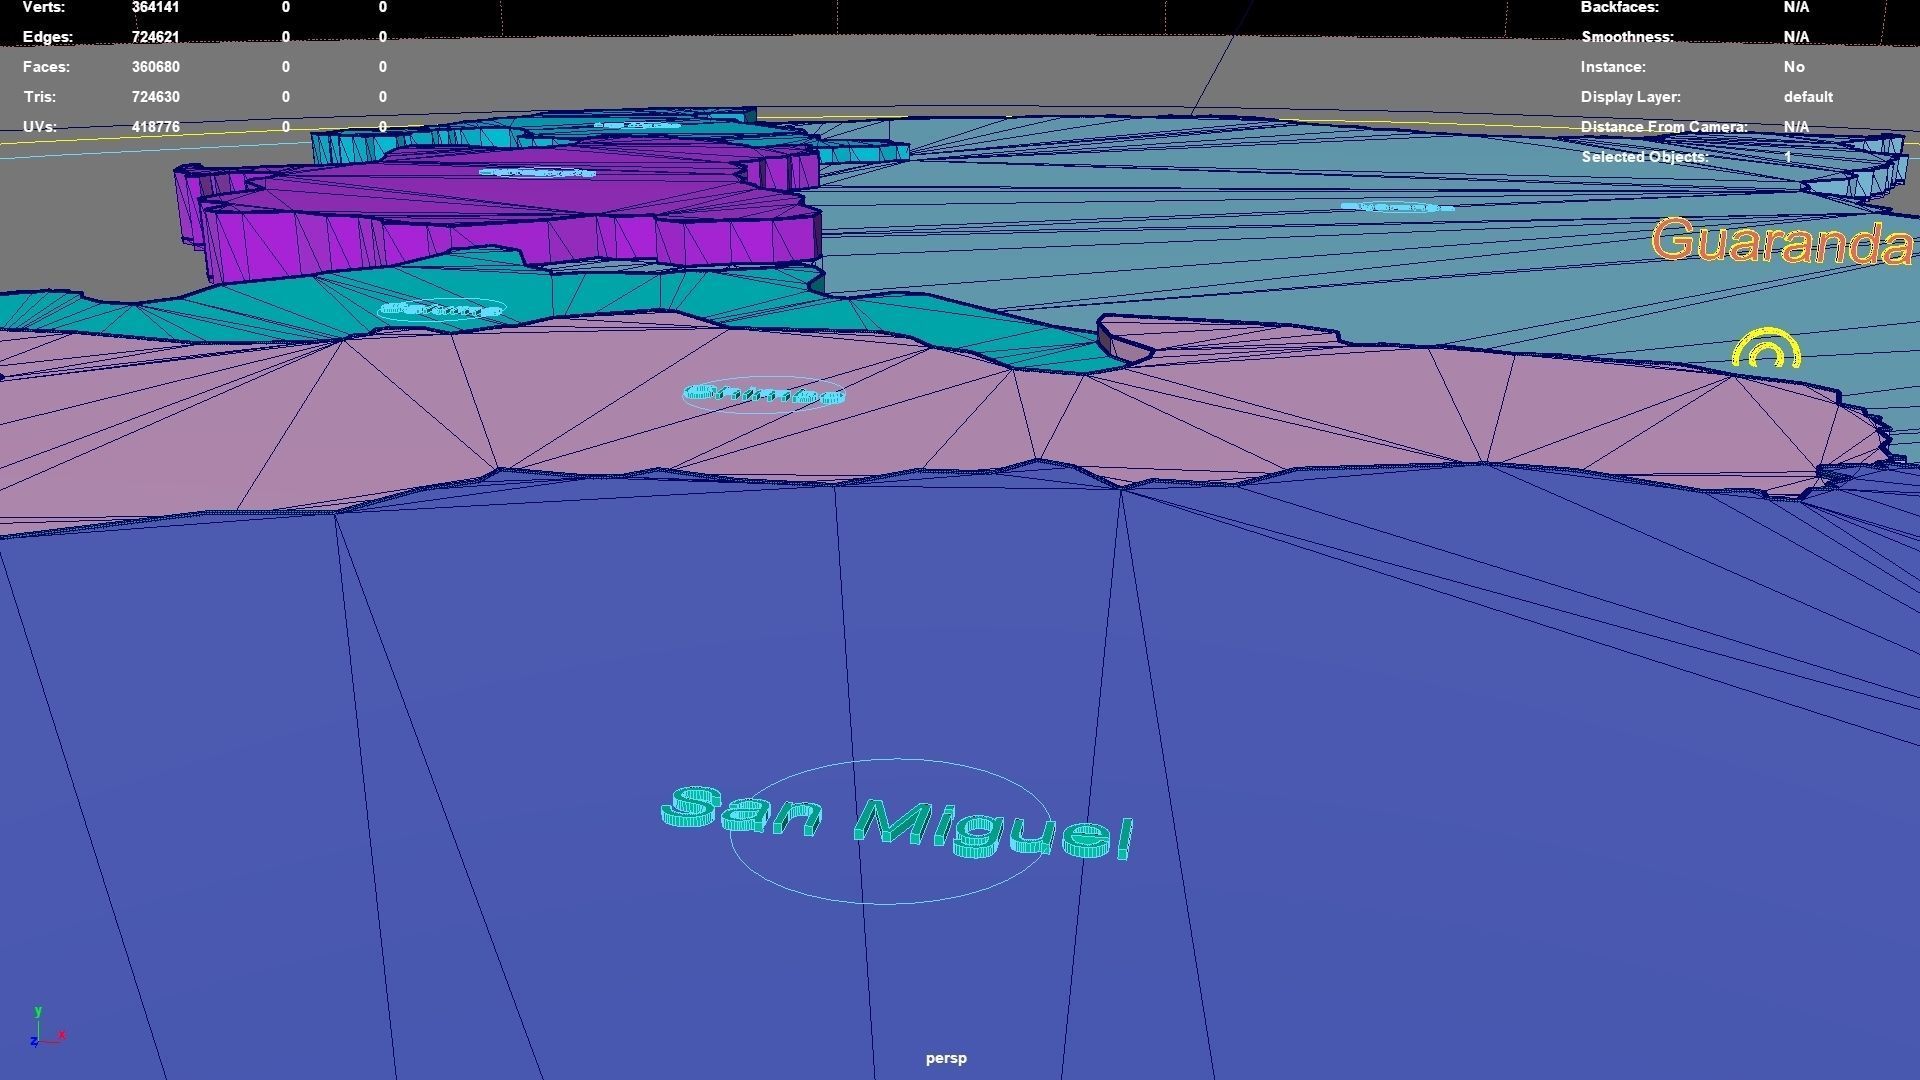Click the UVs: HUD label
The width and height of the screenshot is (1920, 1080).
click(39, 127)
